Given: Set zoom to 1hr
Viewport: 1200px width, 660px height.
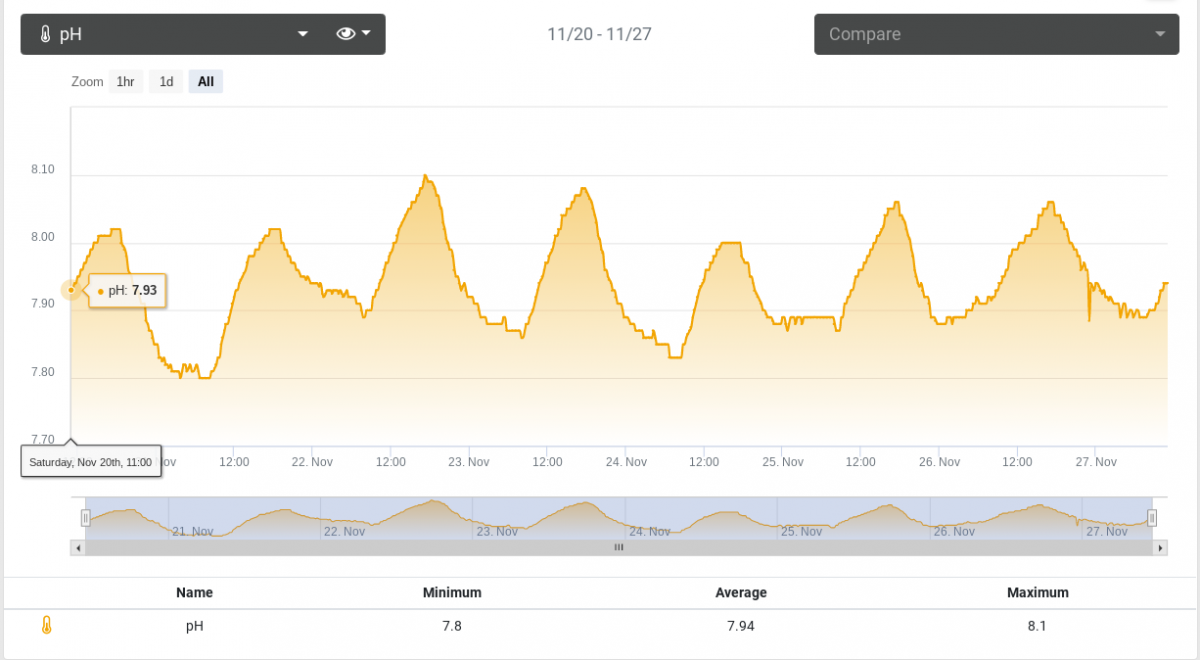Looking at the screenshot, I should click(x=125, y=82).
